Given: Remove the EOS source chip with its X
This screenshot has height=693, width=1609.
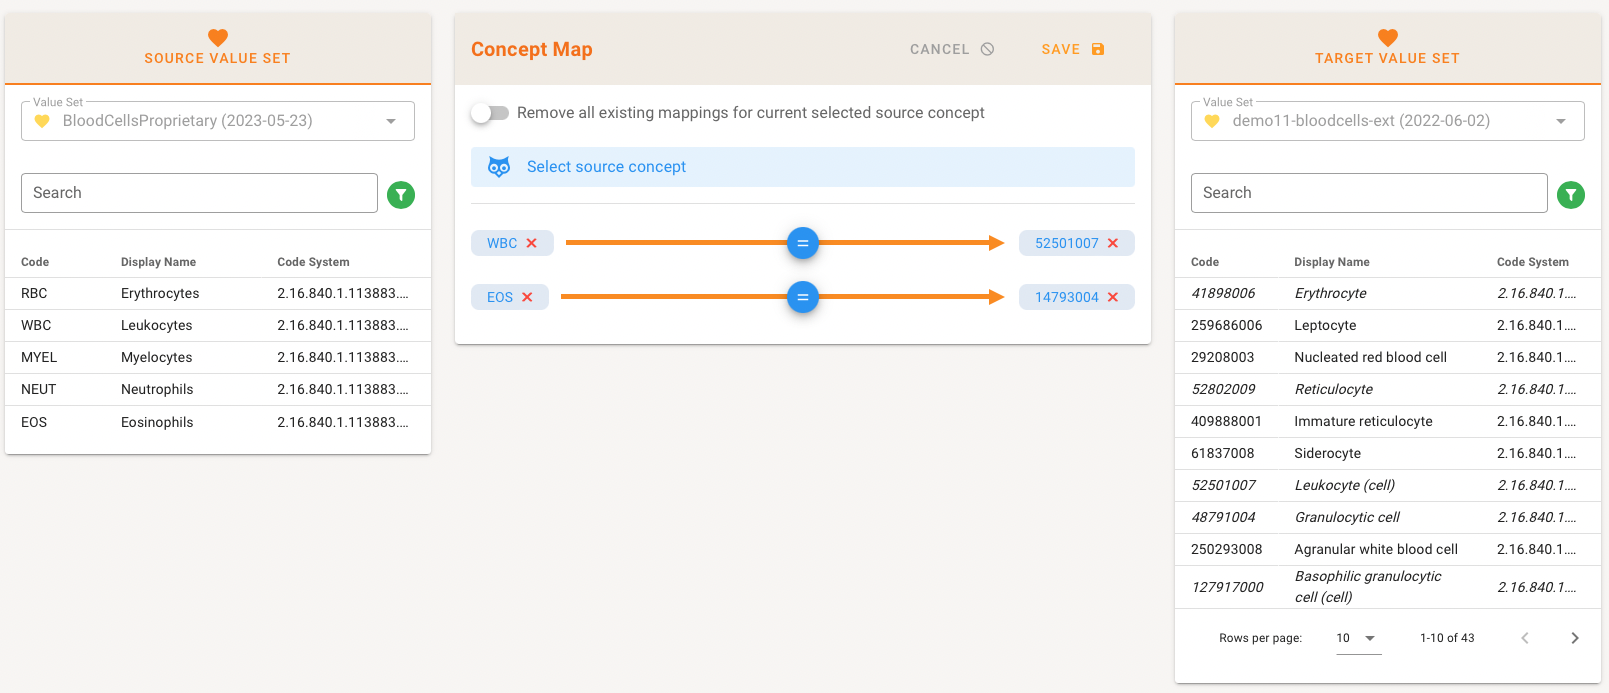Looking at the screenshot, I should click(527, 297).
